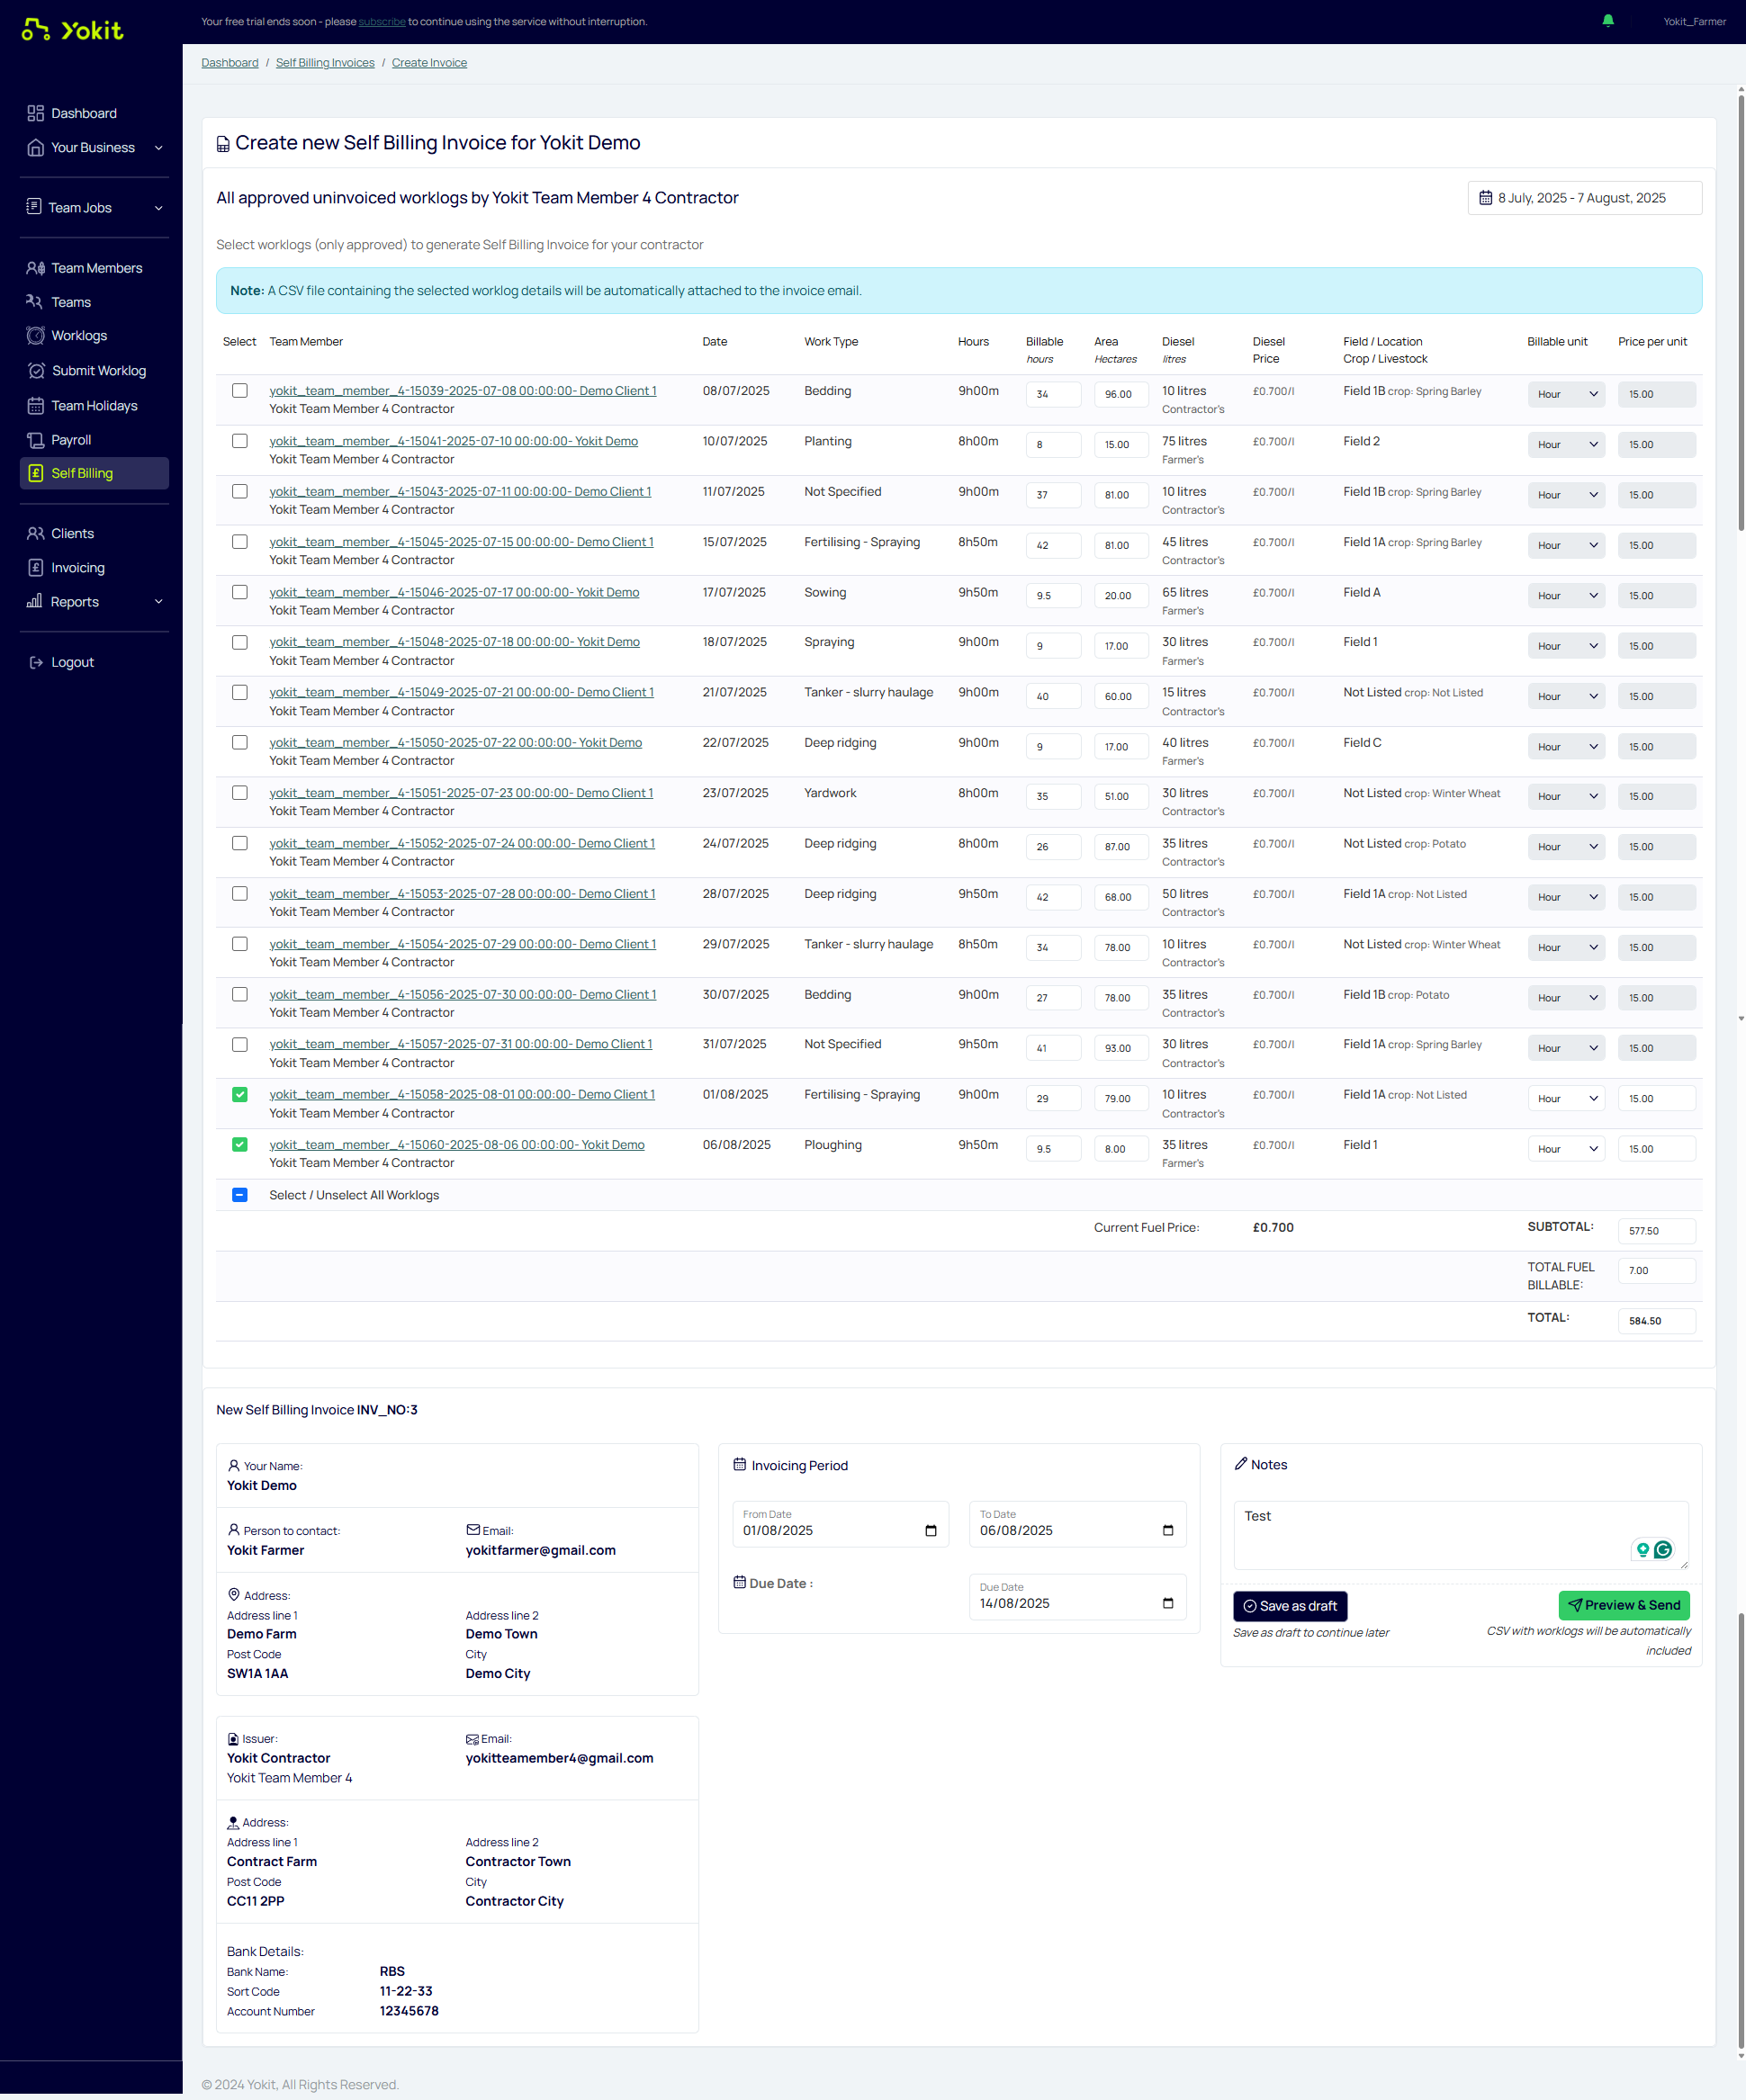Open Yokit_Farmer user menu
Image resolution: width=1746 pixels, height=2100 pixels.
click(x=1694, y=22)
